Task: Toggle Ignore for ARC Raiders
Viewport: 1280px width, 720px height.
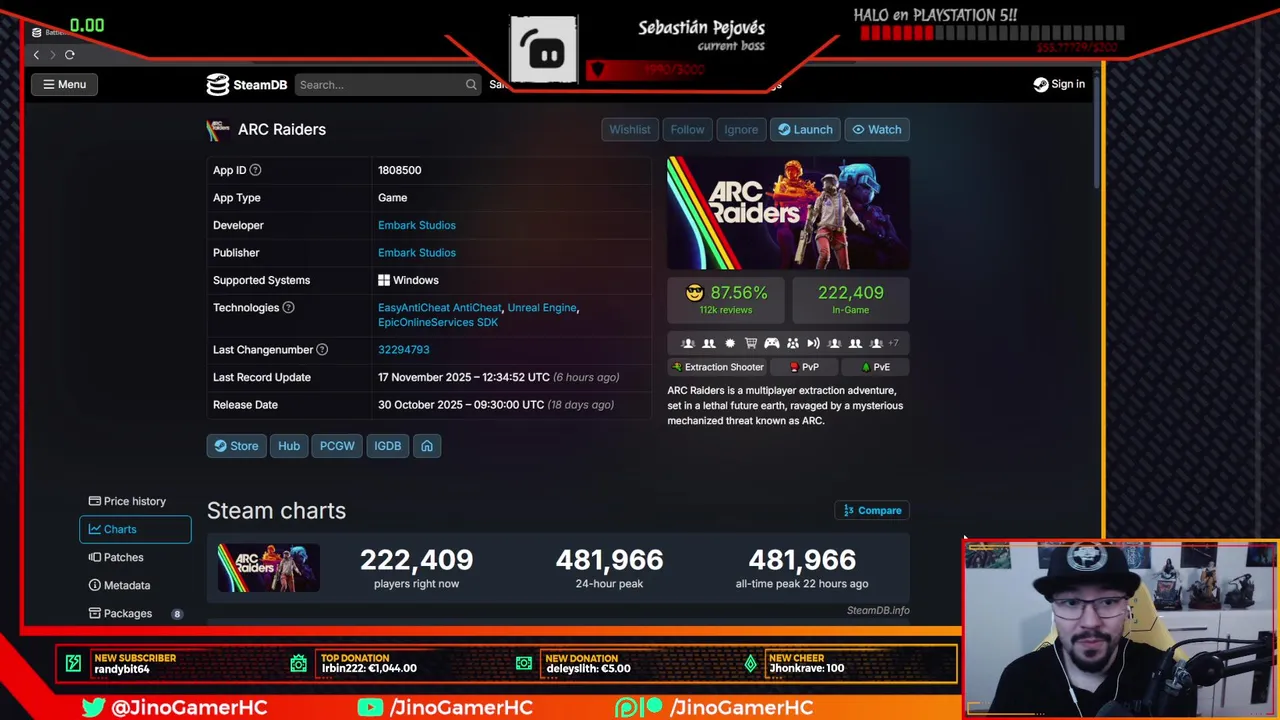Action: [741, 130]
